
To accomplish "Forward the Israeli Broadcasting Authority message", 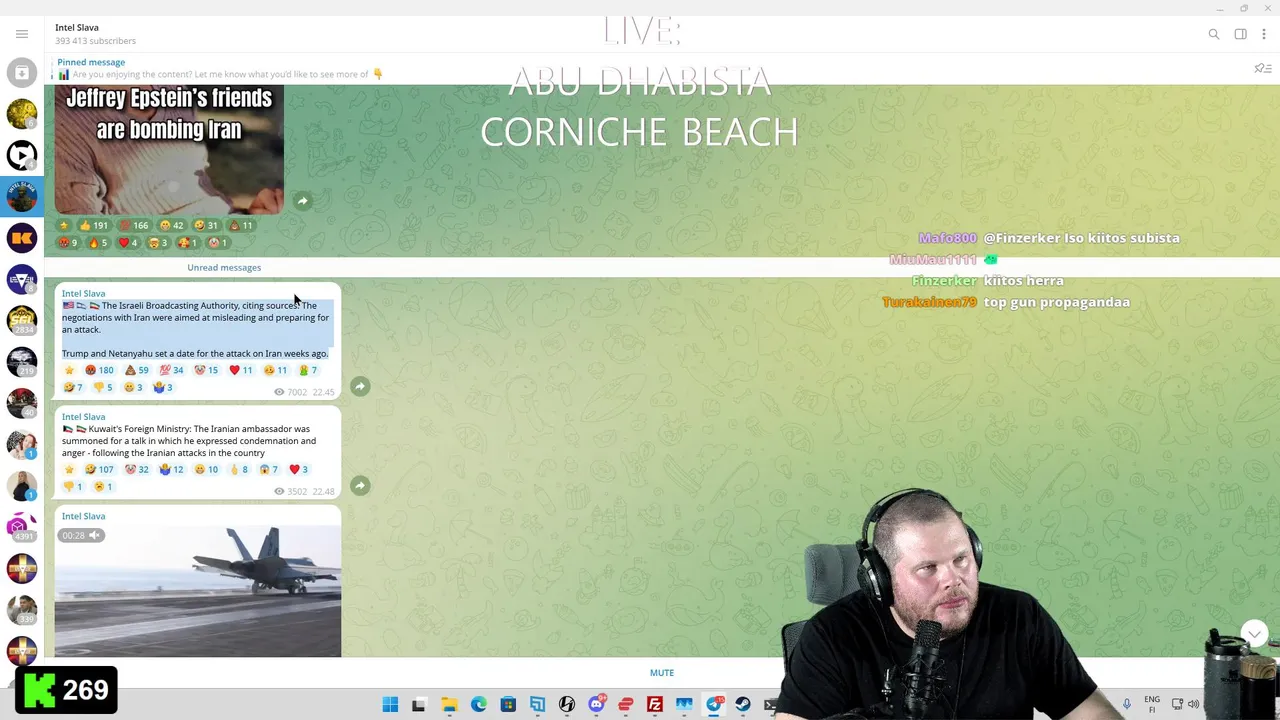I will 360,386.
